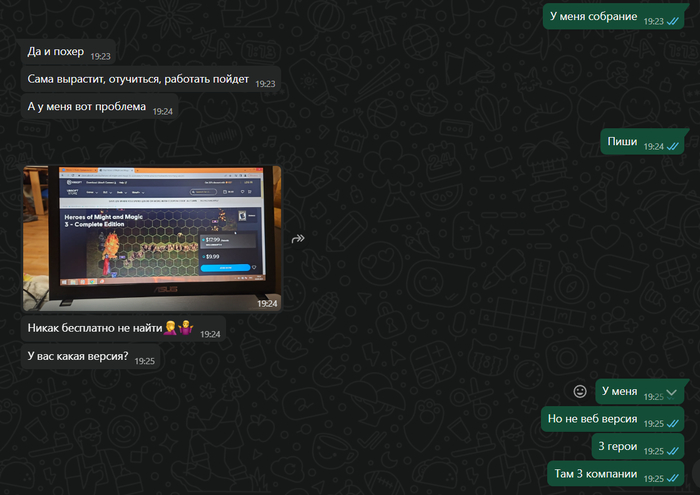The height and width of the screenshot is (495, 700).
Task: Select the "Пиши" sent message bubble
Action: coord(623,144)
